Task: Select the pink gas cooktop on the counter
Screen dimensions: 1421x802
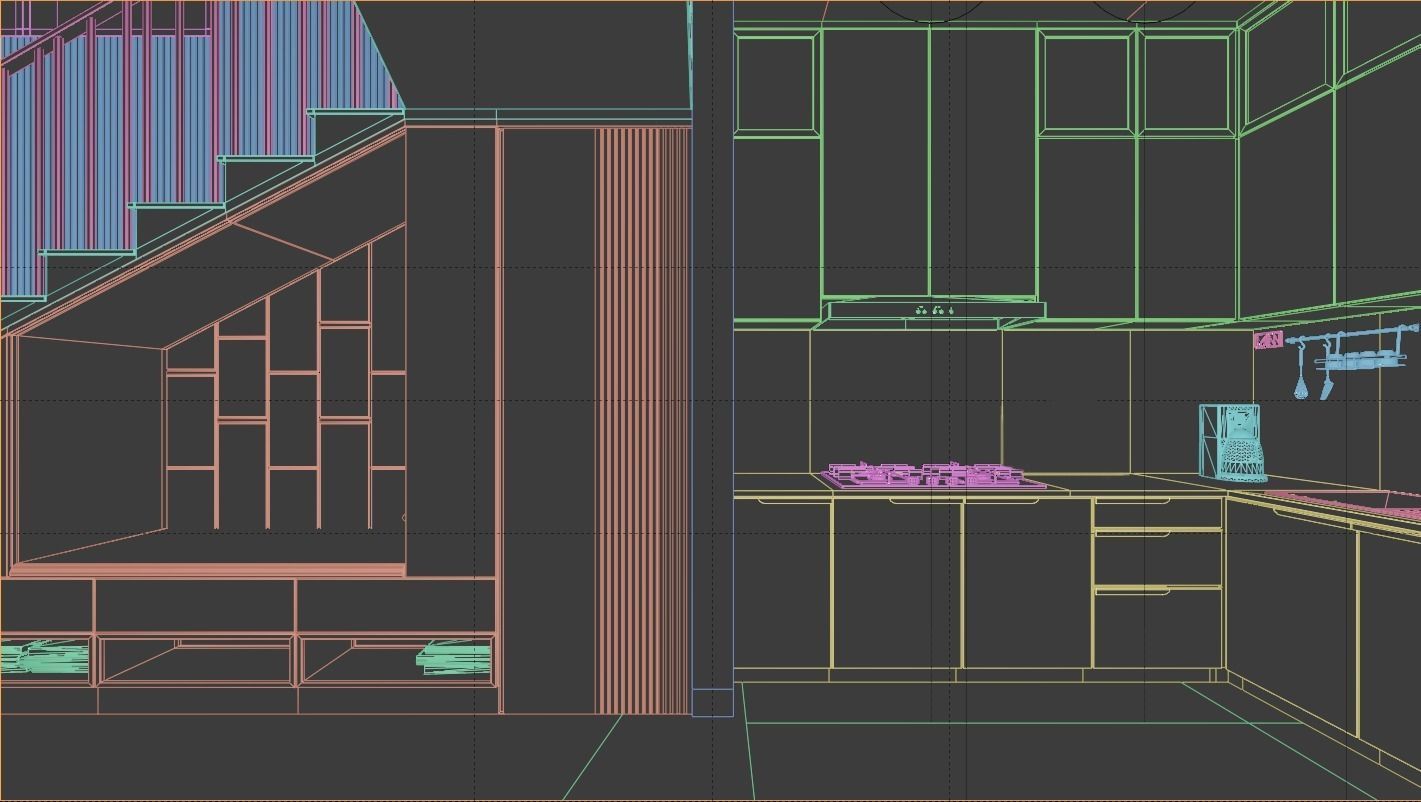Action: click(x=933, y=475)
